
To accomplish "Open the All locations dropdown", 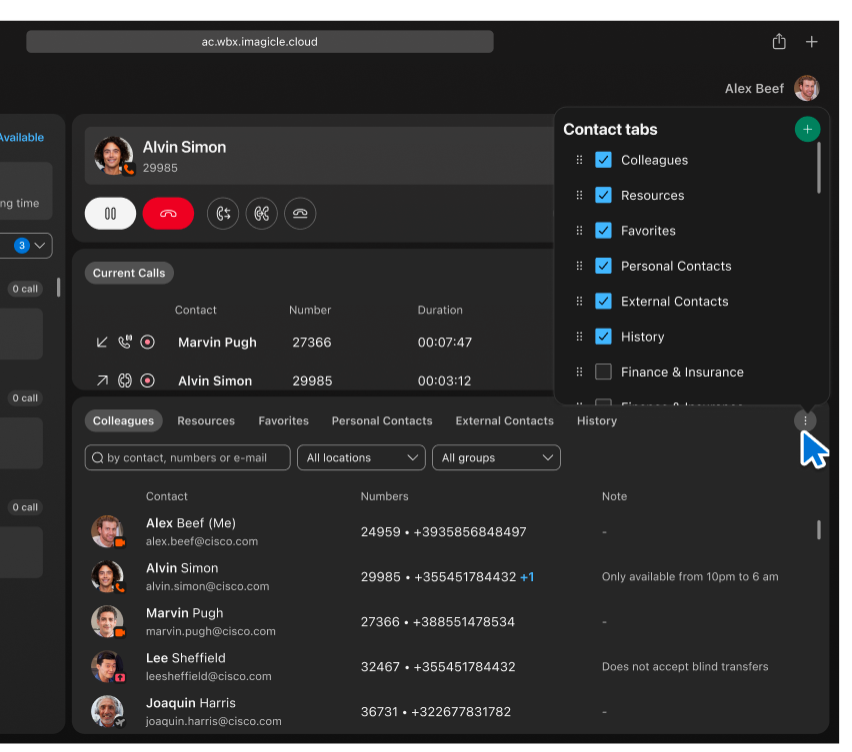I will (360, 457).
